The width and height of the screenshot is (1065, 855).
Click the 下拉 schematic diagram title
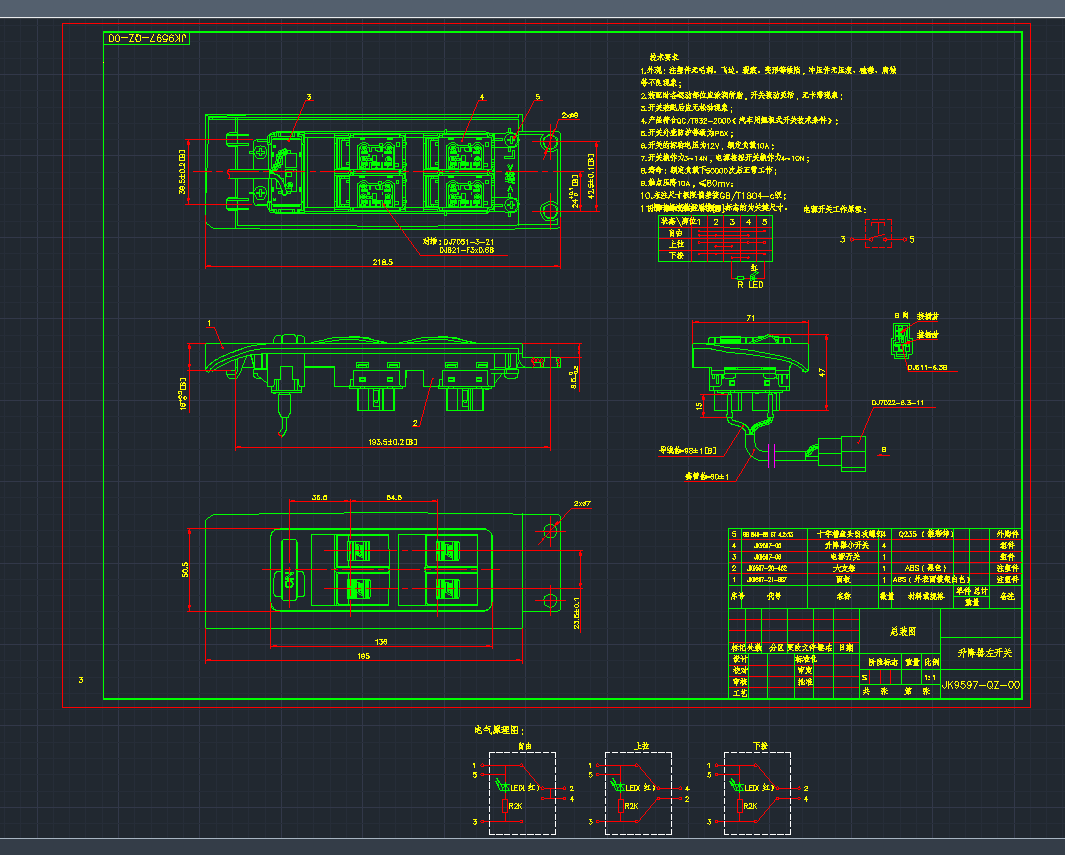[x=759, y=747]
